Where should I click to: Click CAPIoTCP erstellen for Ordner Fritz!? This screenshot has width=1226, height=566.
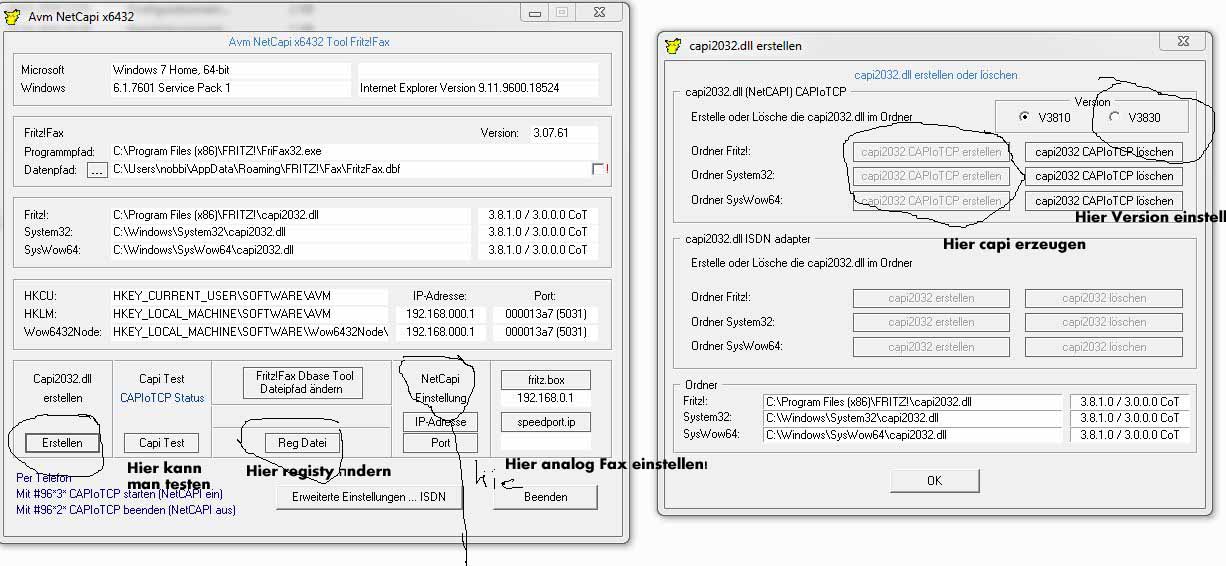point(931,152)
